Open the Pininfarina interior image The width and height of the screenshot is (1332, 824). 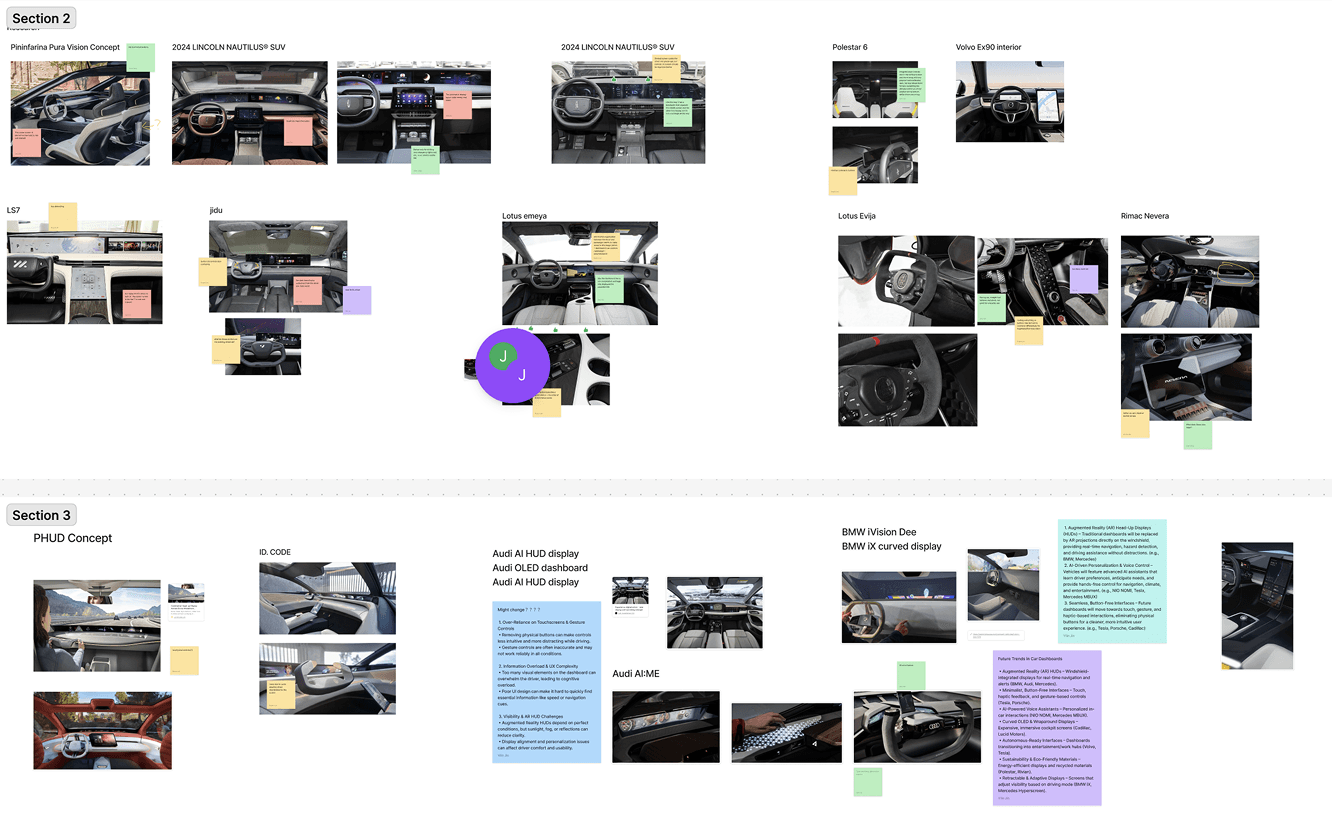80,113
